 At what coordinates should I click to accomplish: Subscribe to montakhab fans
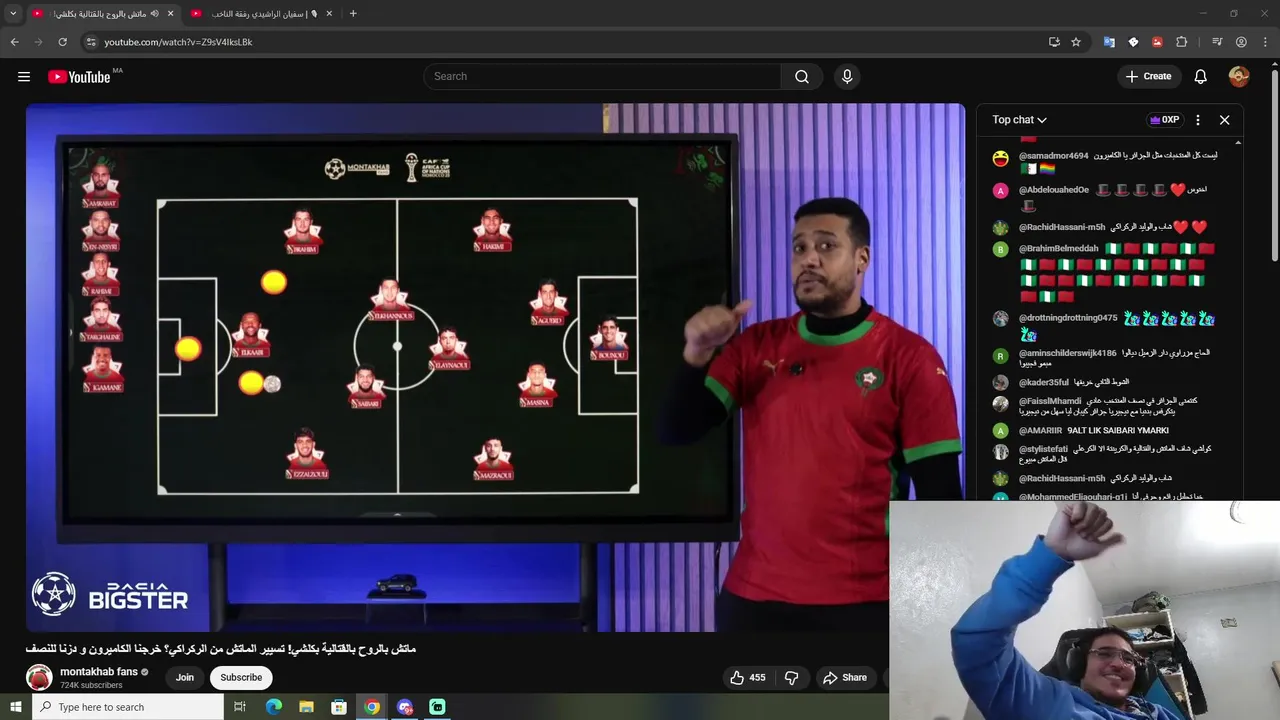(241, 678)
